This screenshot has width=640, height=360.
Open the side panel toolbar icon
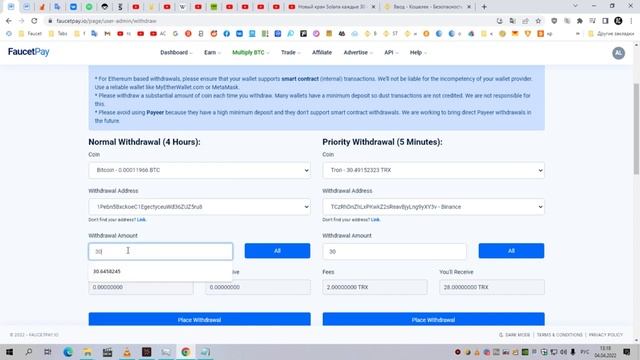[x=605, y=21]
